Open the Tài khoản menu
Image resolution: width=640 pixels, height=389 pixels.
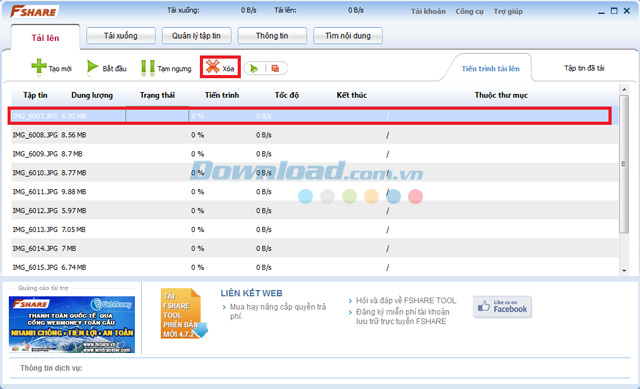tap(428, 11)
